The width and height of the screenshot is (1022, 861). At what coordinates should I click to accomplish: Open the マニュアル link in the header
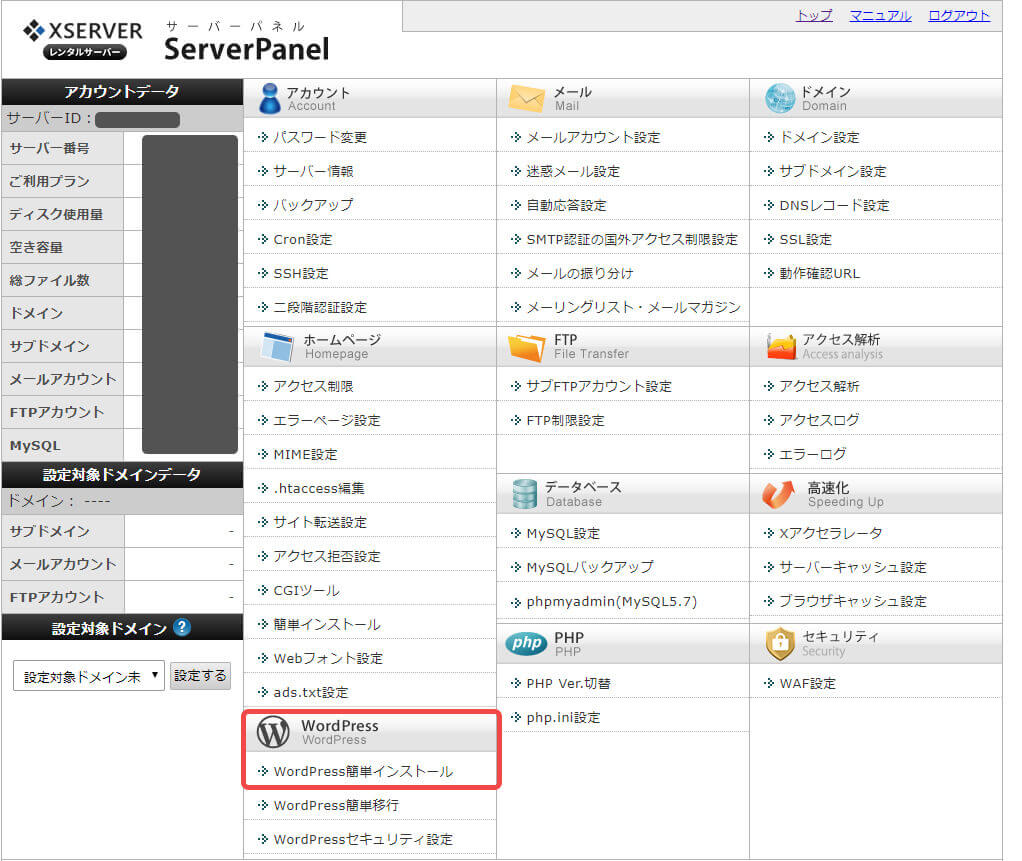[880, 15]
